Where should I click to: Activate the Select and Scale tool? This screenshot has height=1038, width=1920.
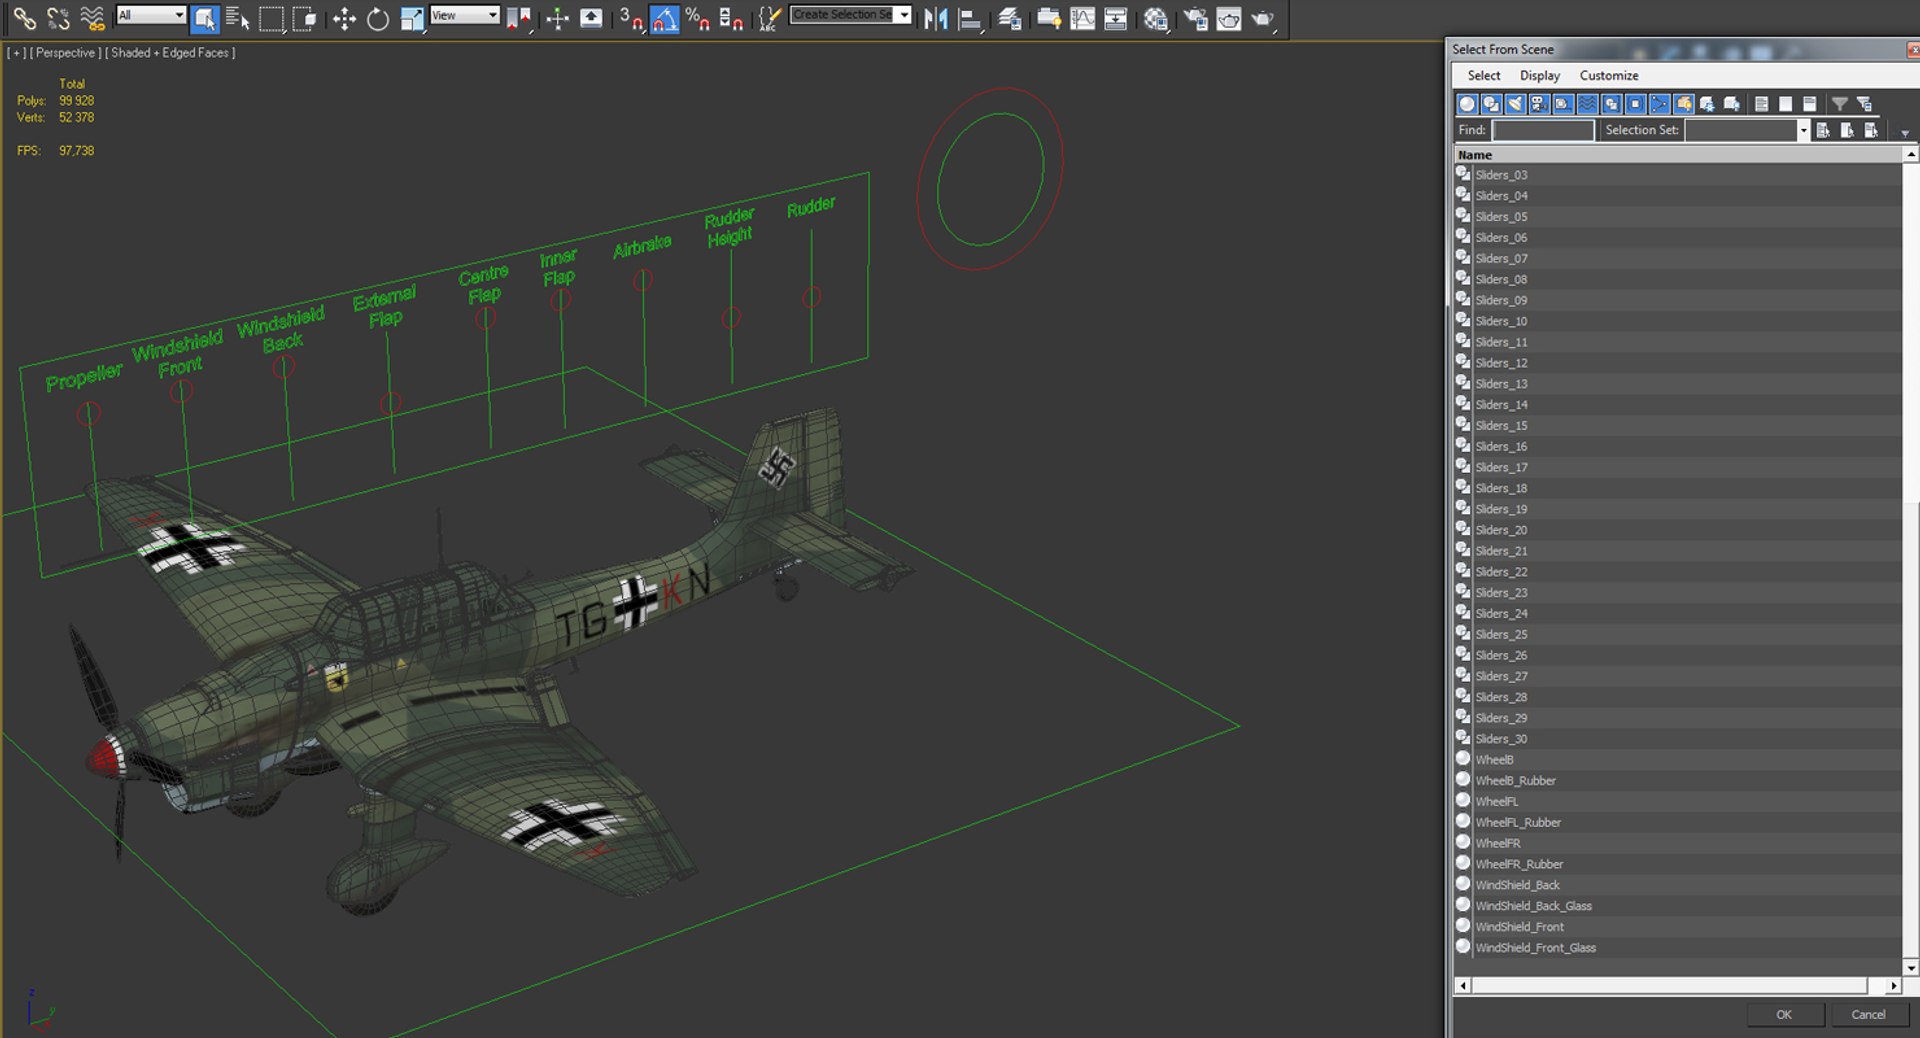coord(411,18)
